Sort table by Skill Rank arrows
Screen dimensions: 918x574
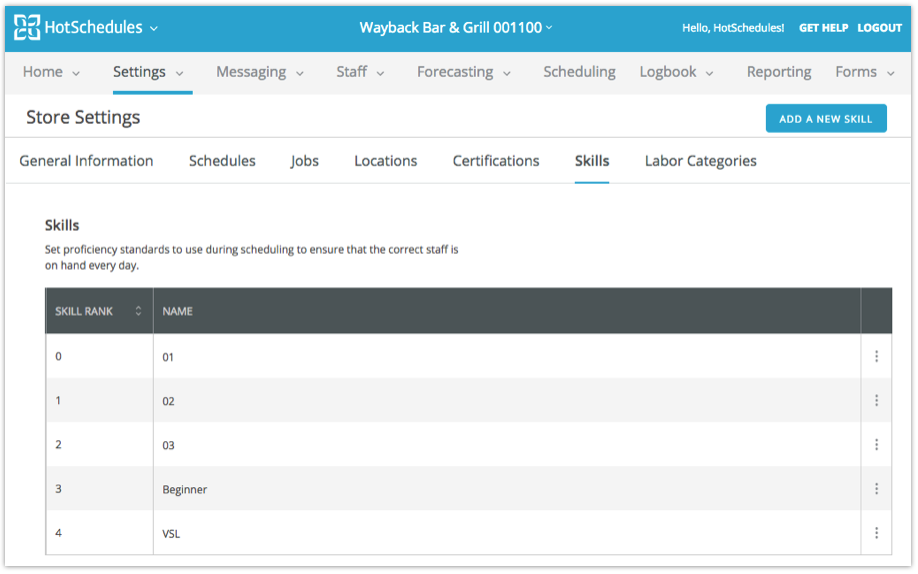[138, 311]
